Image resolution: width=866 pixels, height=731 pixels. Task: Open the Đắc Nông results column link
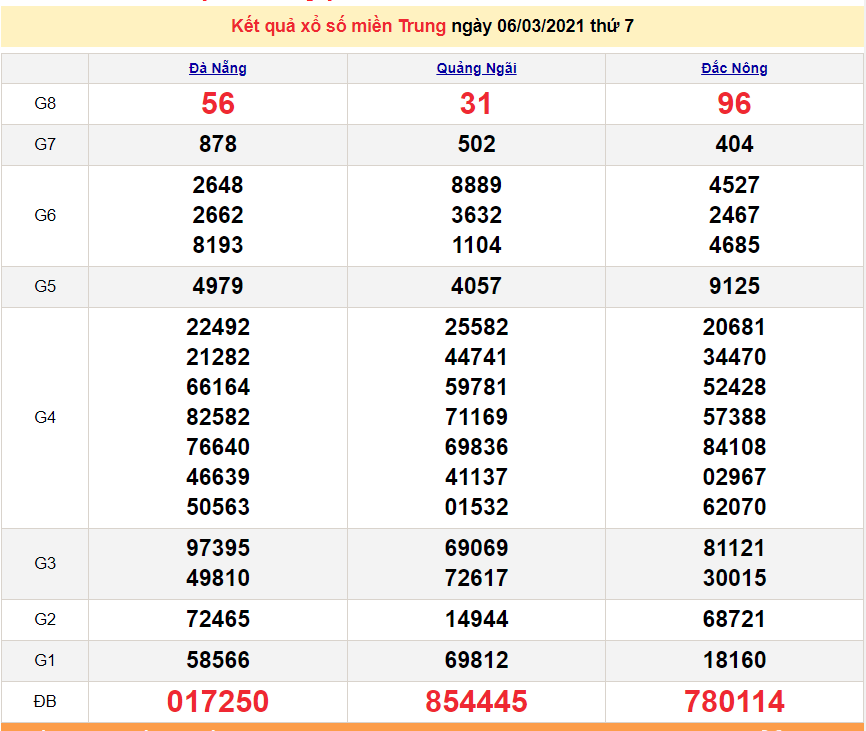[x=734, y=68]
